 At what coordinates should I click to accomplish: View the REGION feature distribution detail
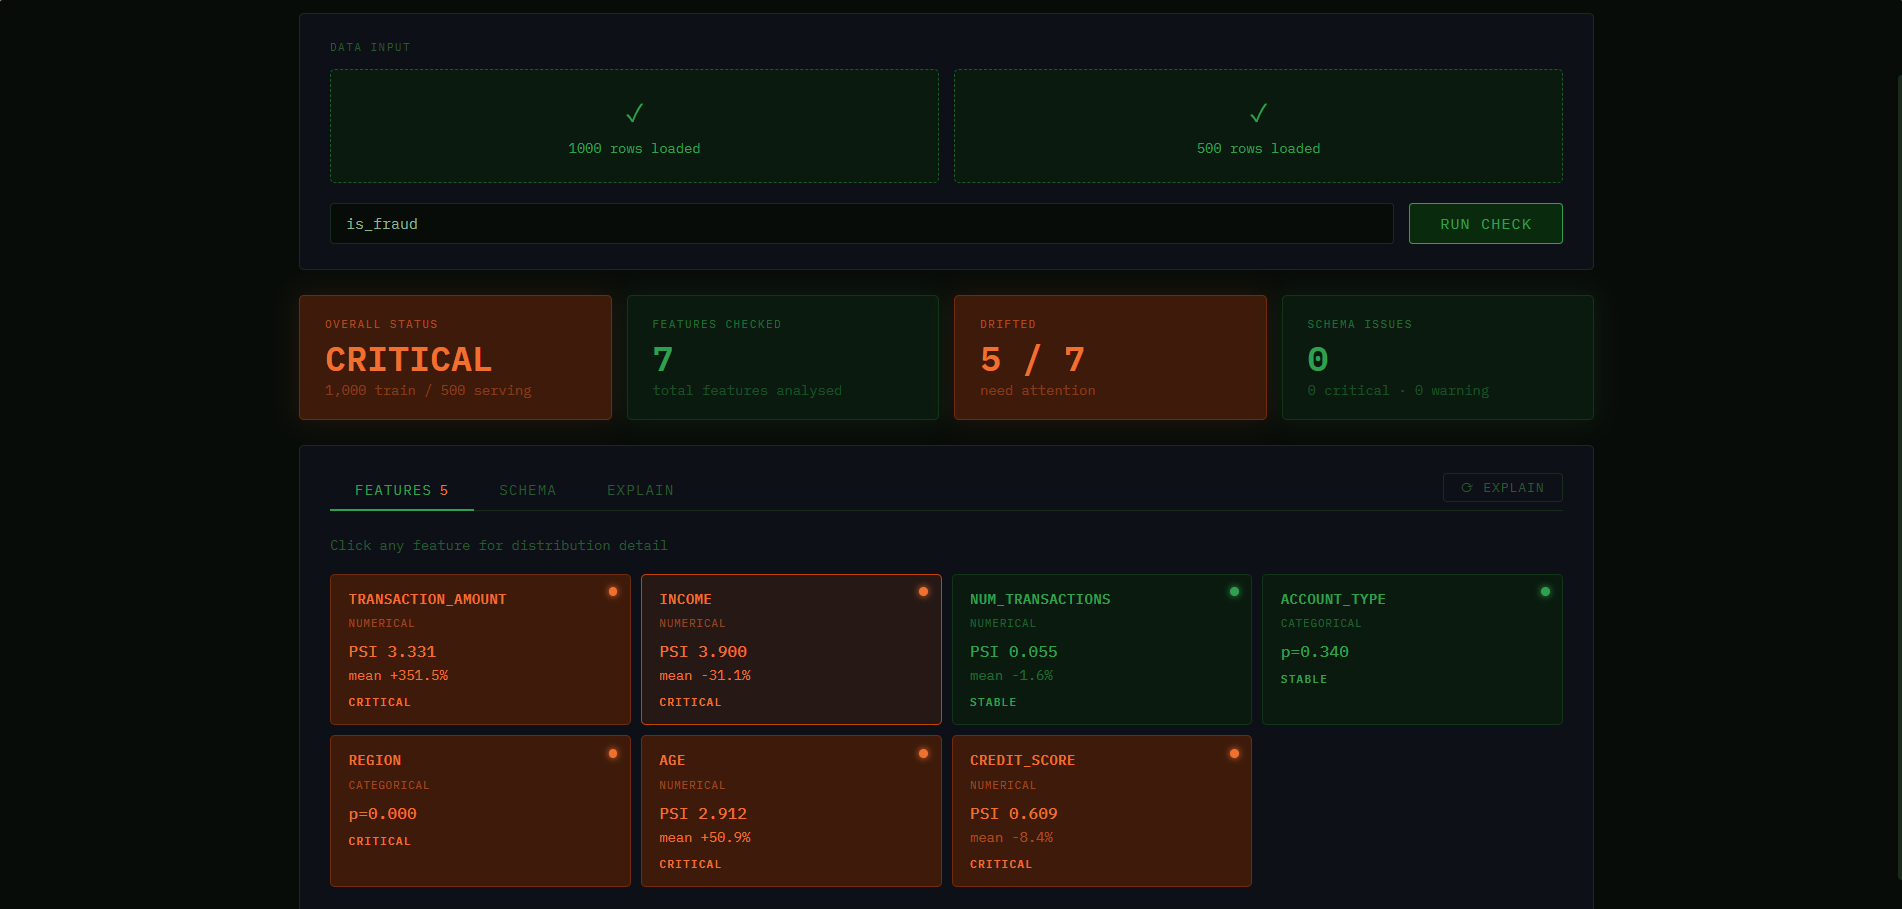pyautogui.click(x=480, y=811)
